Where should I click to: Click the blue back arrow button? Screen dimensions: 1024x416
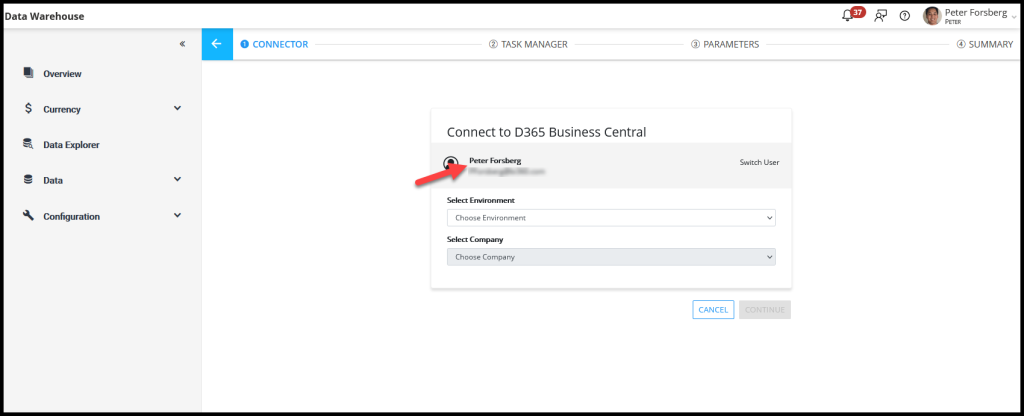pos(217,44)
